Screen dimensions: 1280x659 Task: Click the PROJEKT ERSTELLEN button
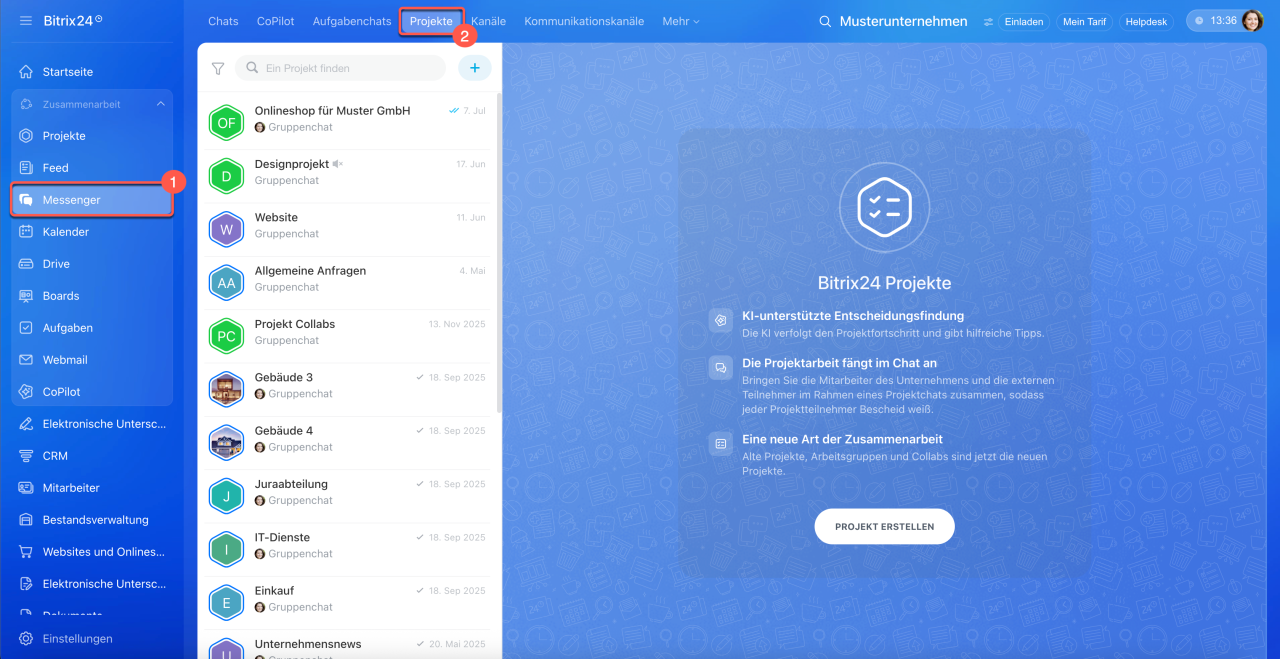click(x=884, y=526)
